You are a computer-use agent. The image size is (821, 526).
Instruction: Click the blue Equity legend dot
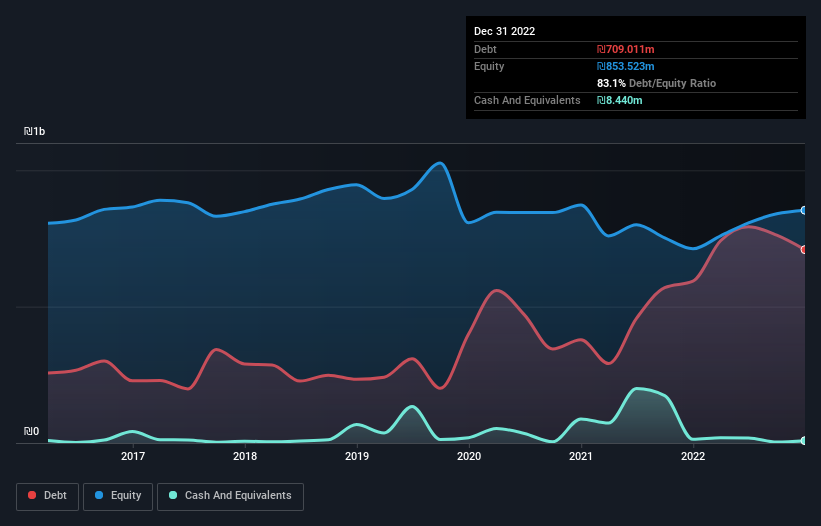tap(99, 495)
